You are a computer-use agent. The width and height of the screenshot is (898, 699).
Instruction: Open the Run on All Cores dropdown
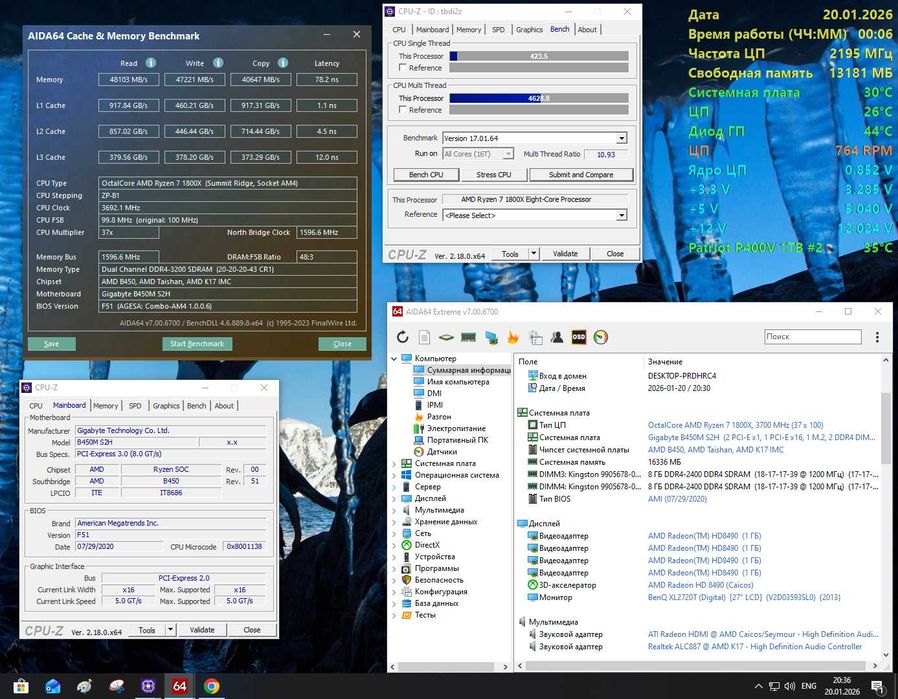508,154
